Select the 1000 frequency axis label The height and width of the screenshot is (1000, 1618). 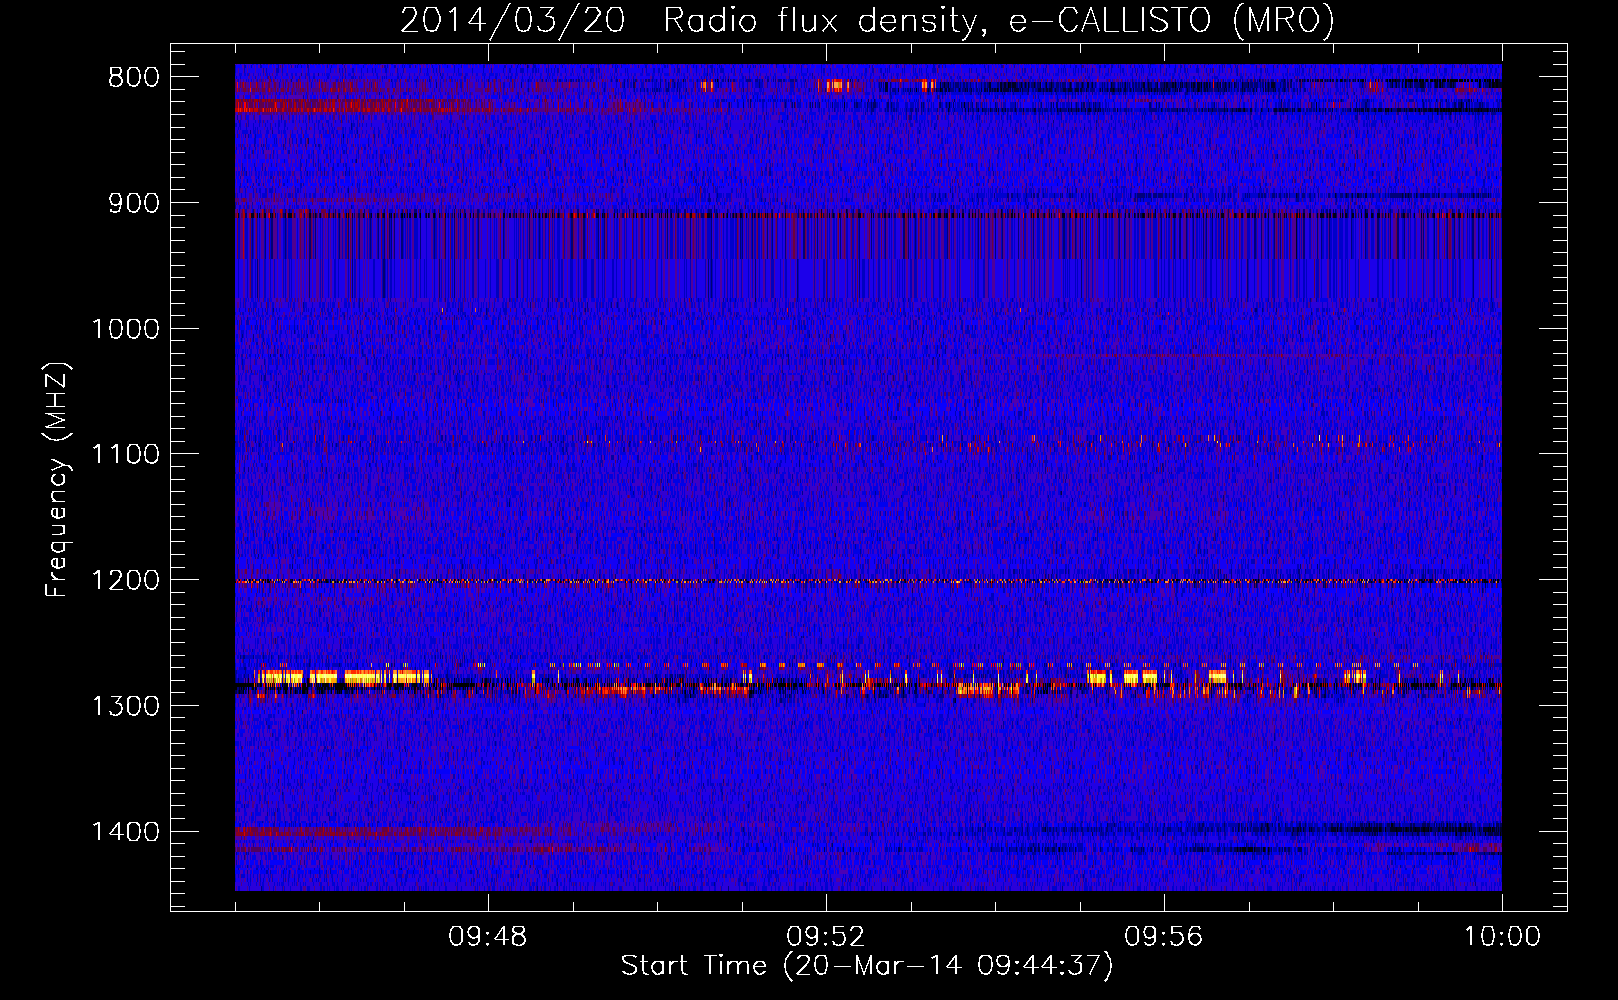click(125, 329)
